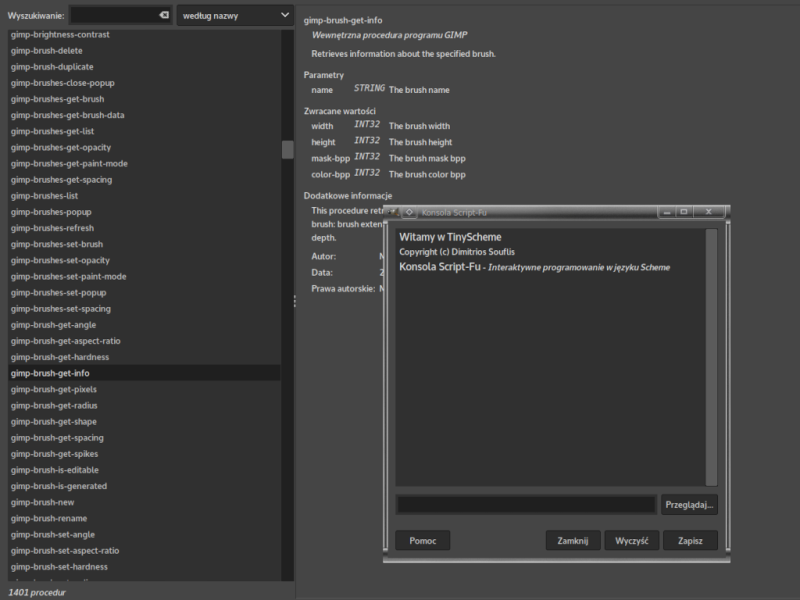Click the diamond sticky icon in the console title bar
This screenshot has height=600, width=800.
coord(409,212)
